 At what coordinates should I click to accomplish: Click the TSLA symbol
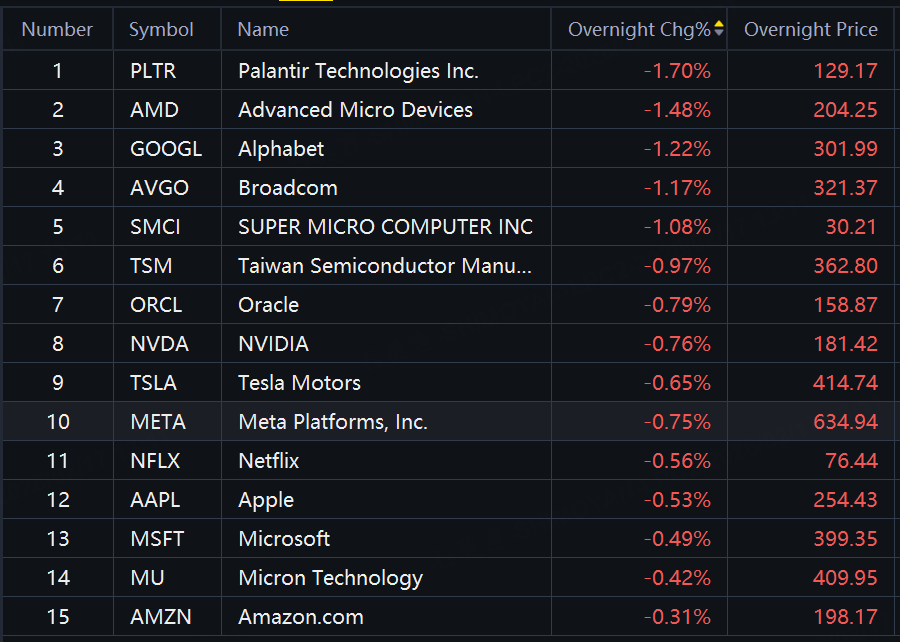coord(154,383)
